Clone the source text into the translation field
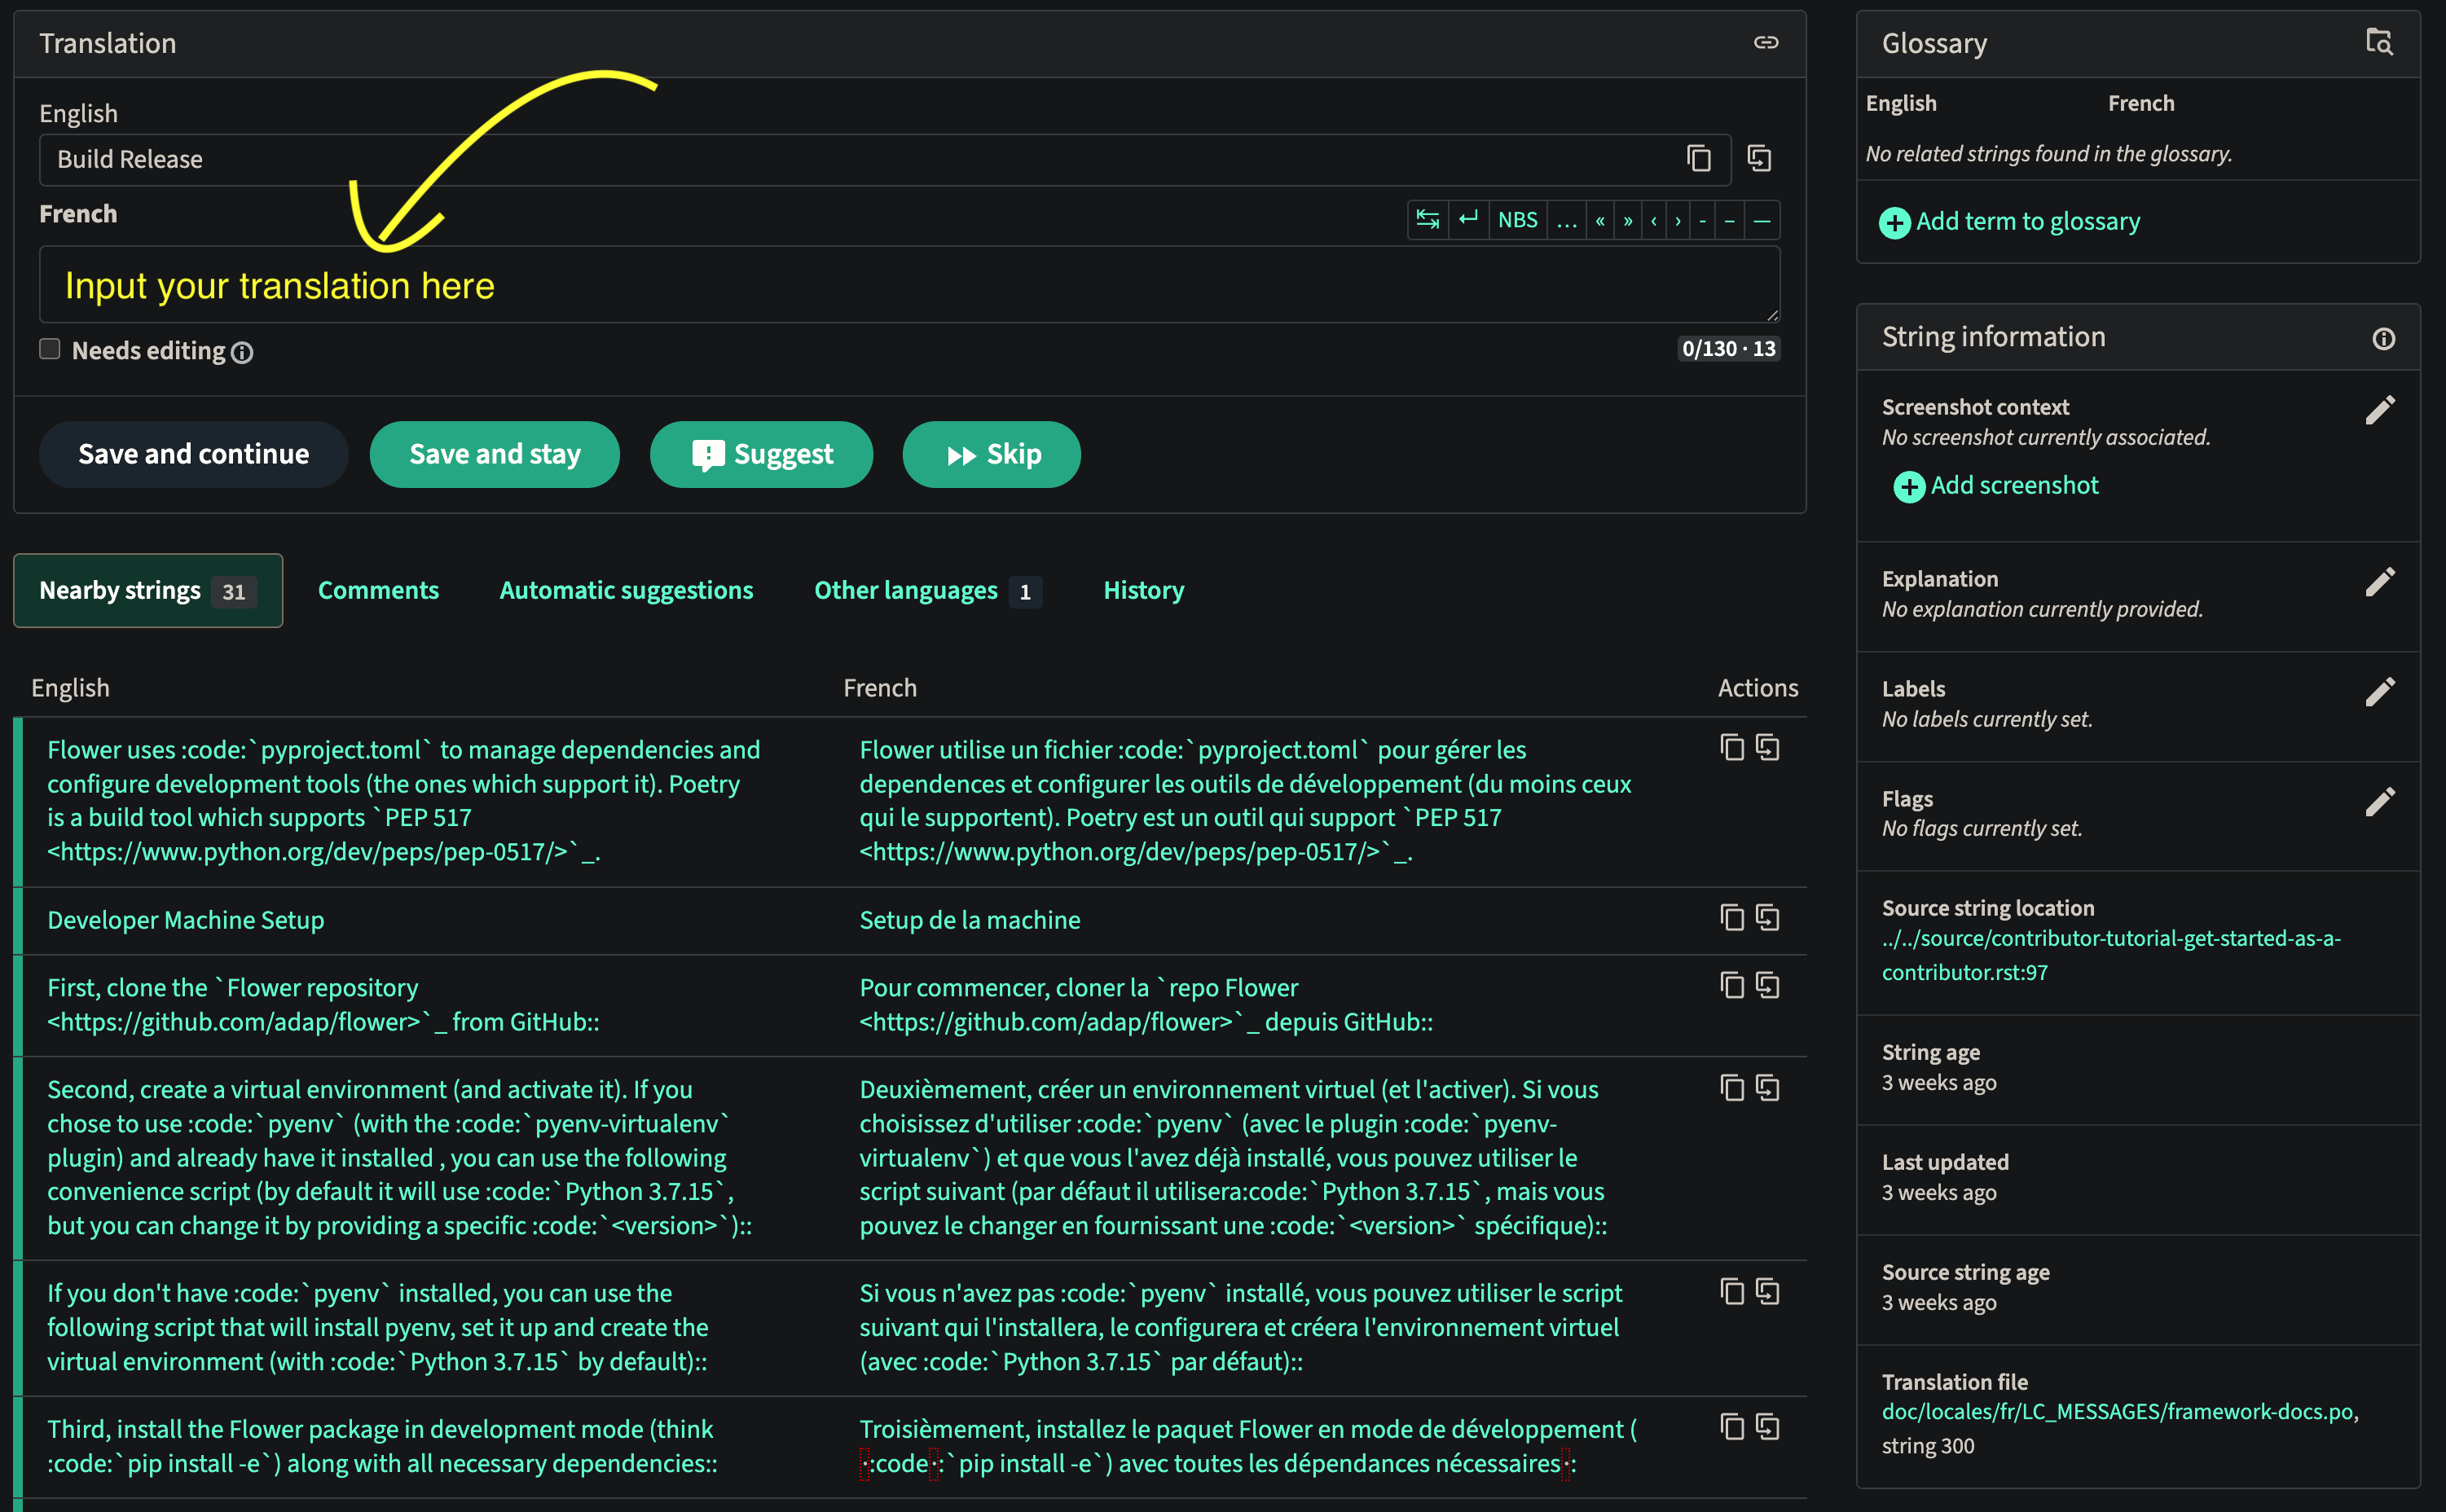The height and width of the screenshot is (1512, 2446). pyautogui.click(x=1759, y=159)
